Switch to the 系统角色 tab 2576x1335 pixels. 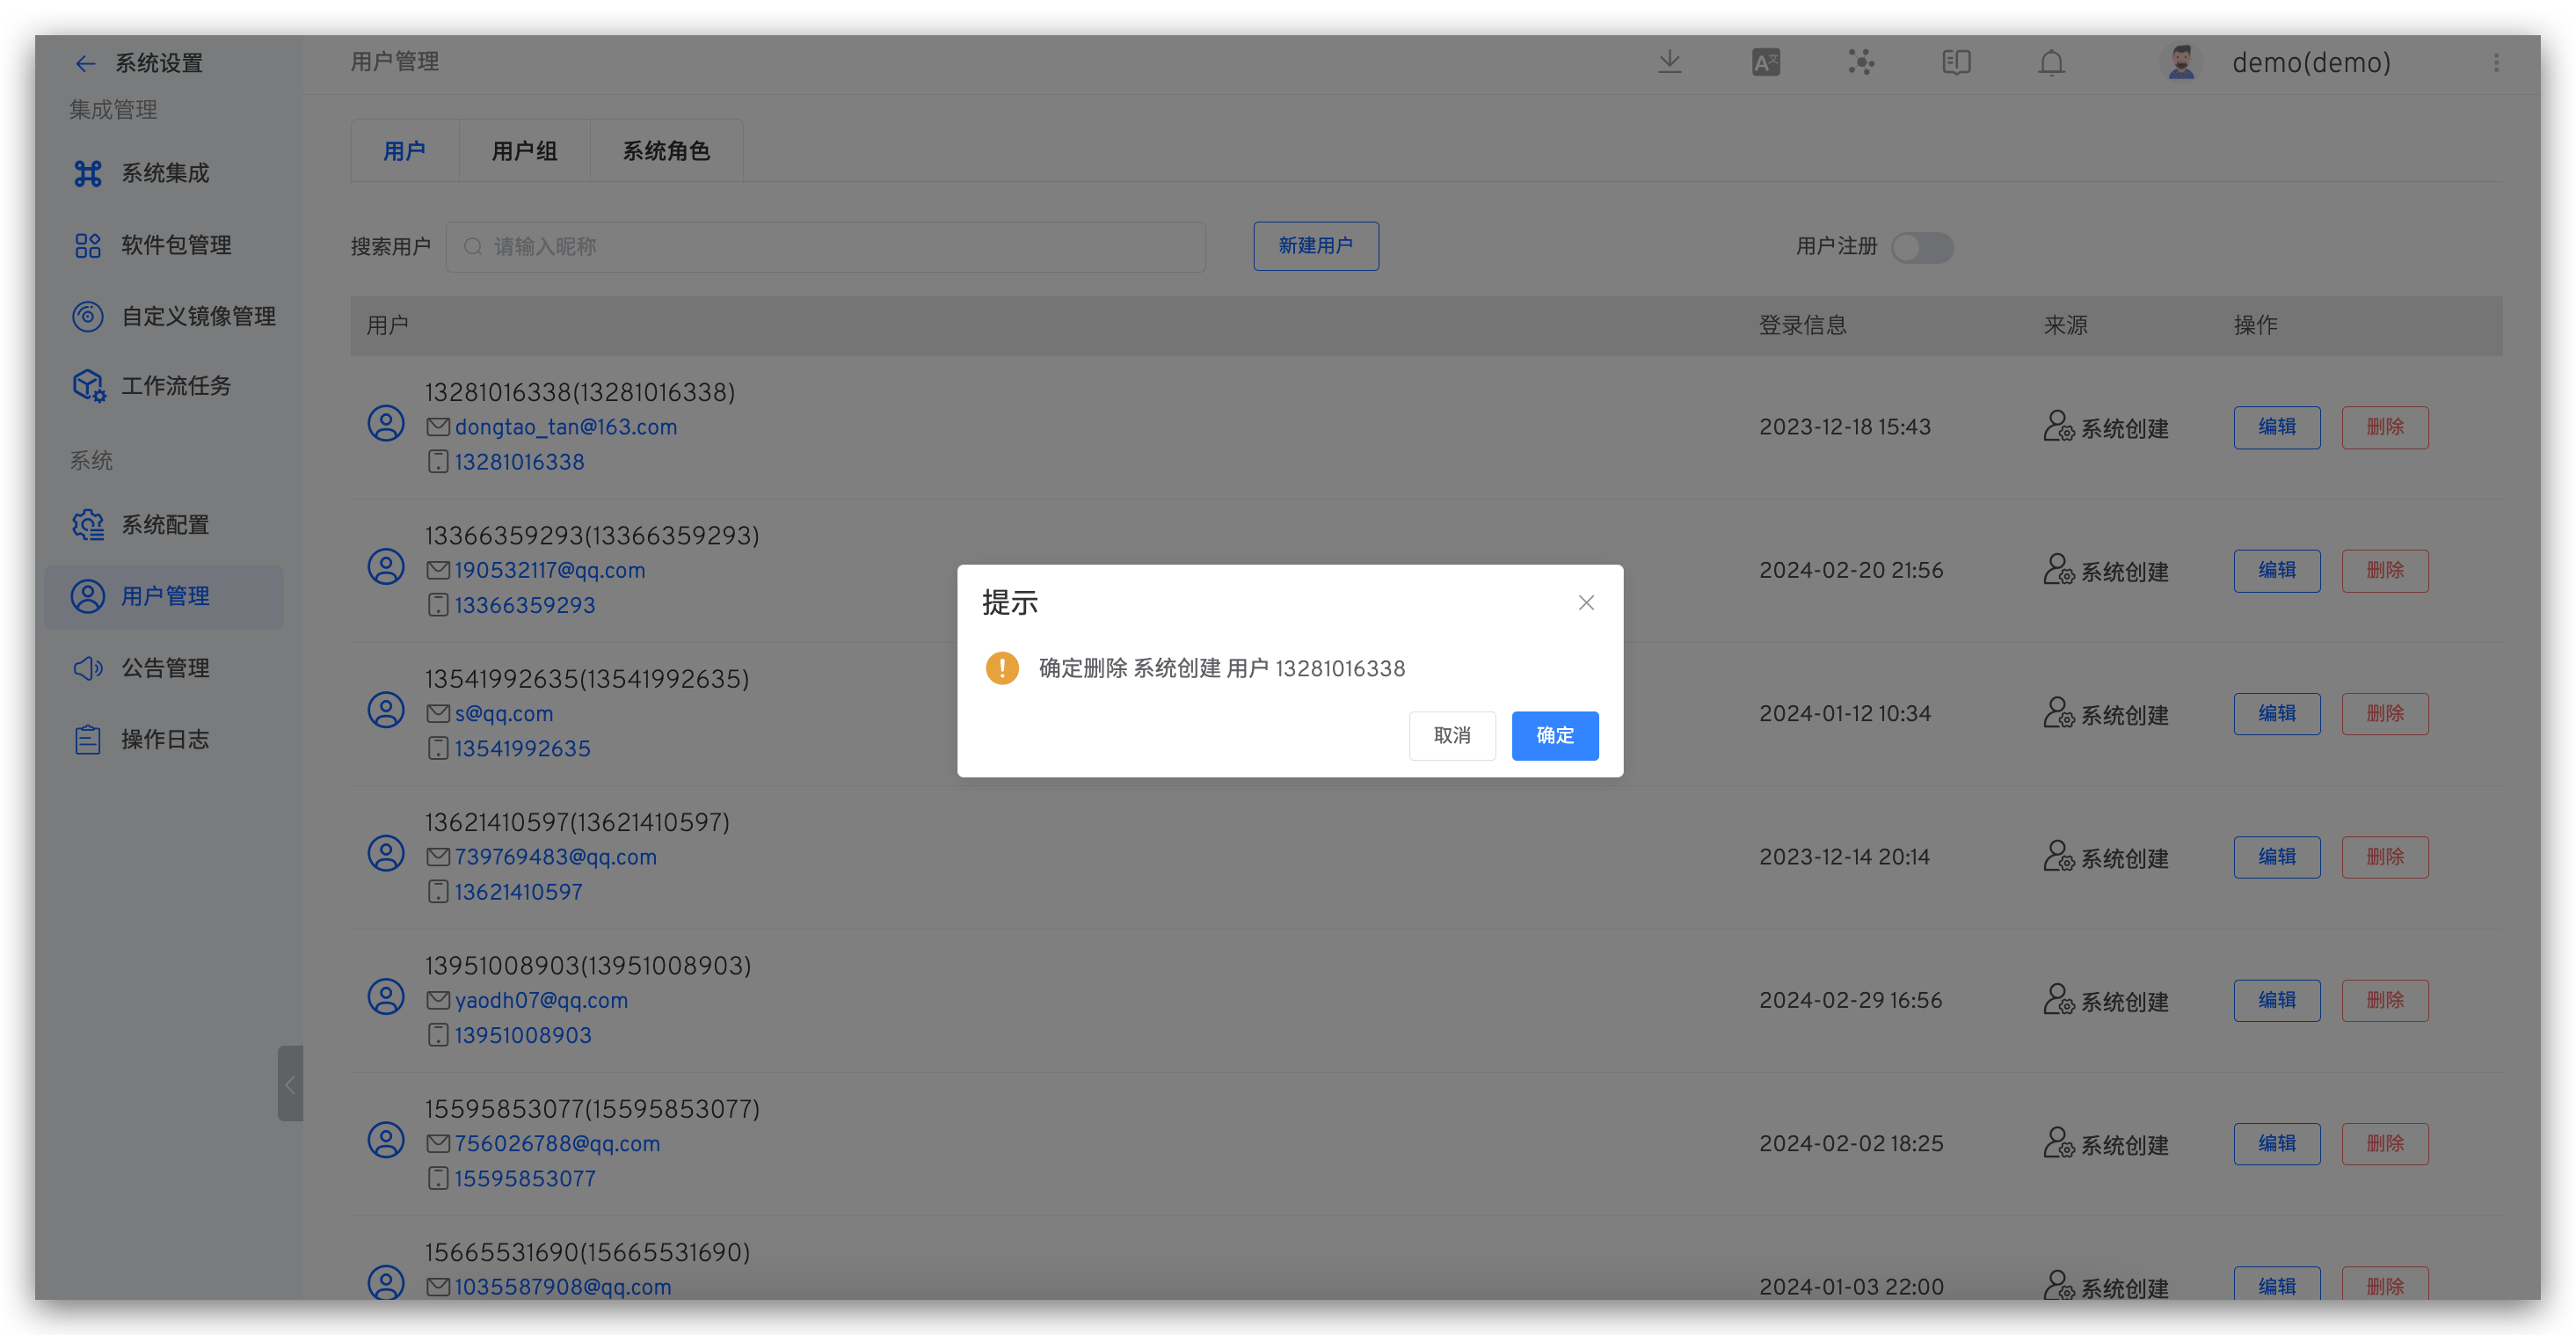666,151
